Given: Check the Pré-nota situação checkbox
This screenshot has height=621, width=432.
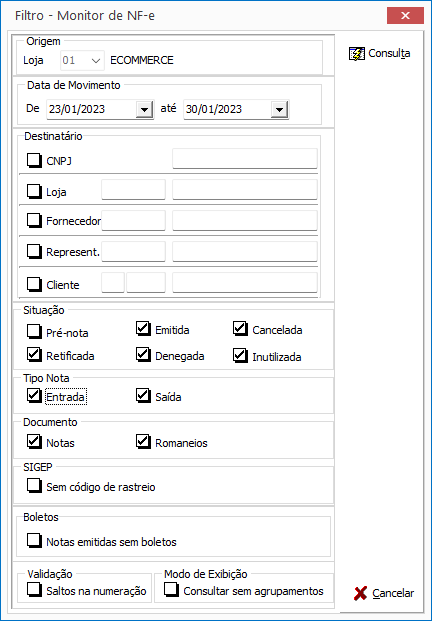Looking at the screenshot, I should point(34,331).
